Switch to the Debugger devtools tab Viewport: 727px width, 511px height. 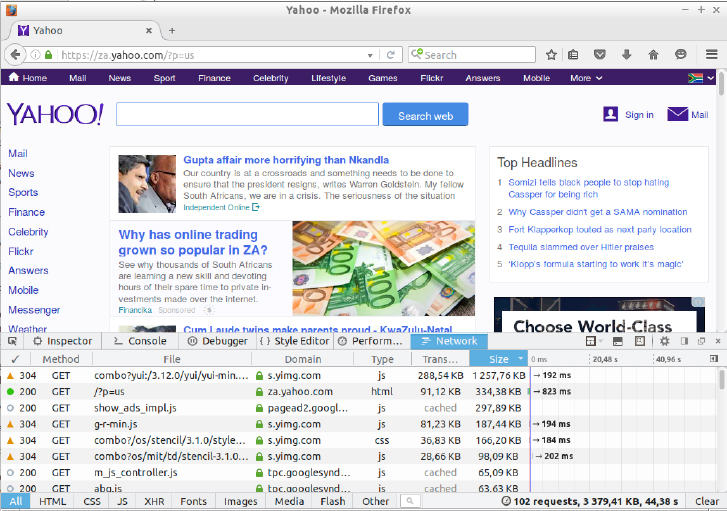click(x=218, y=341)
